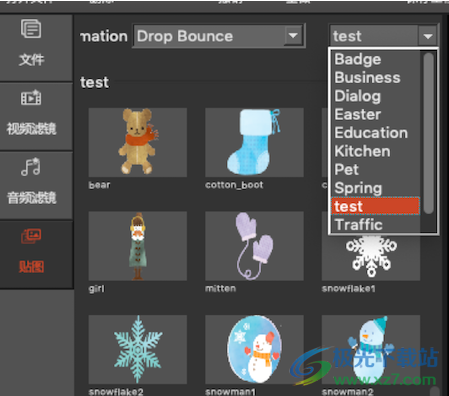Select the mitten sticker thumbnail
The image size is (449, 396).
(254, 246)
